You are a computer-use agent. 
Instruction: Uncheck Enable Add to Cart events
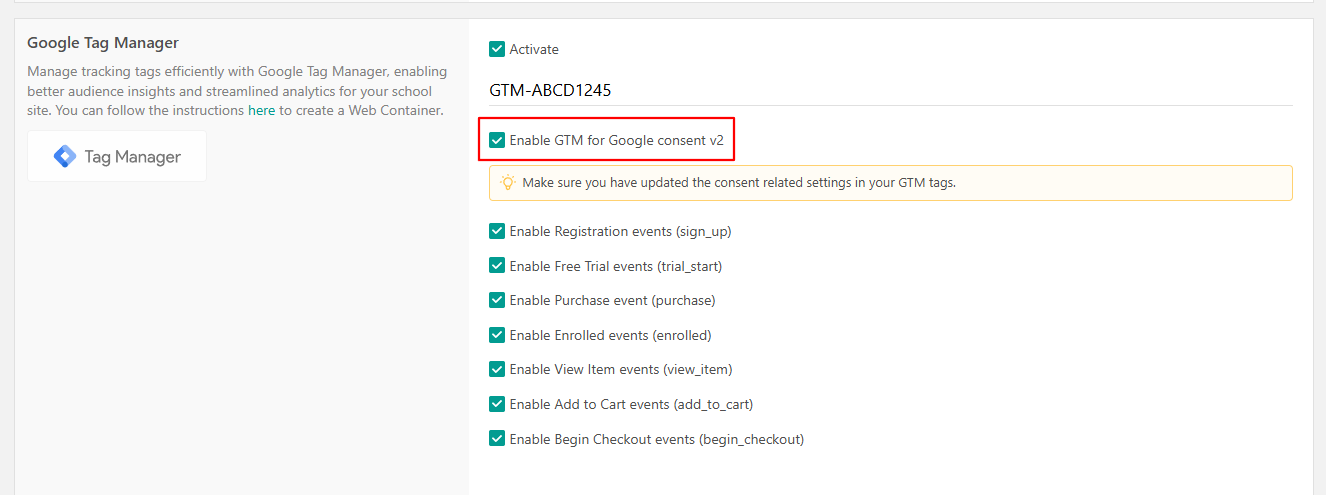click(x=497, y=404)
